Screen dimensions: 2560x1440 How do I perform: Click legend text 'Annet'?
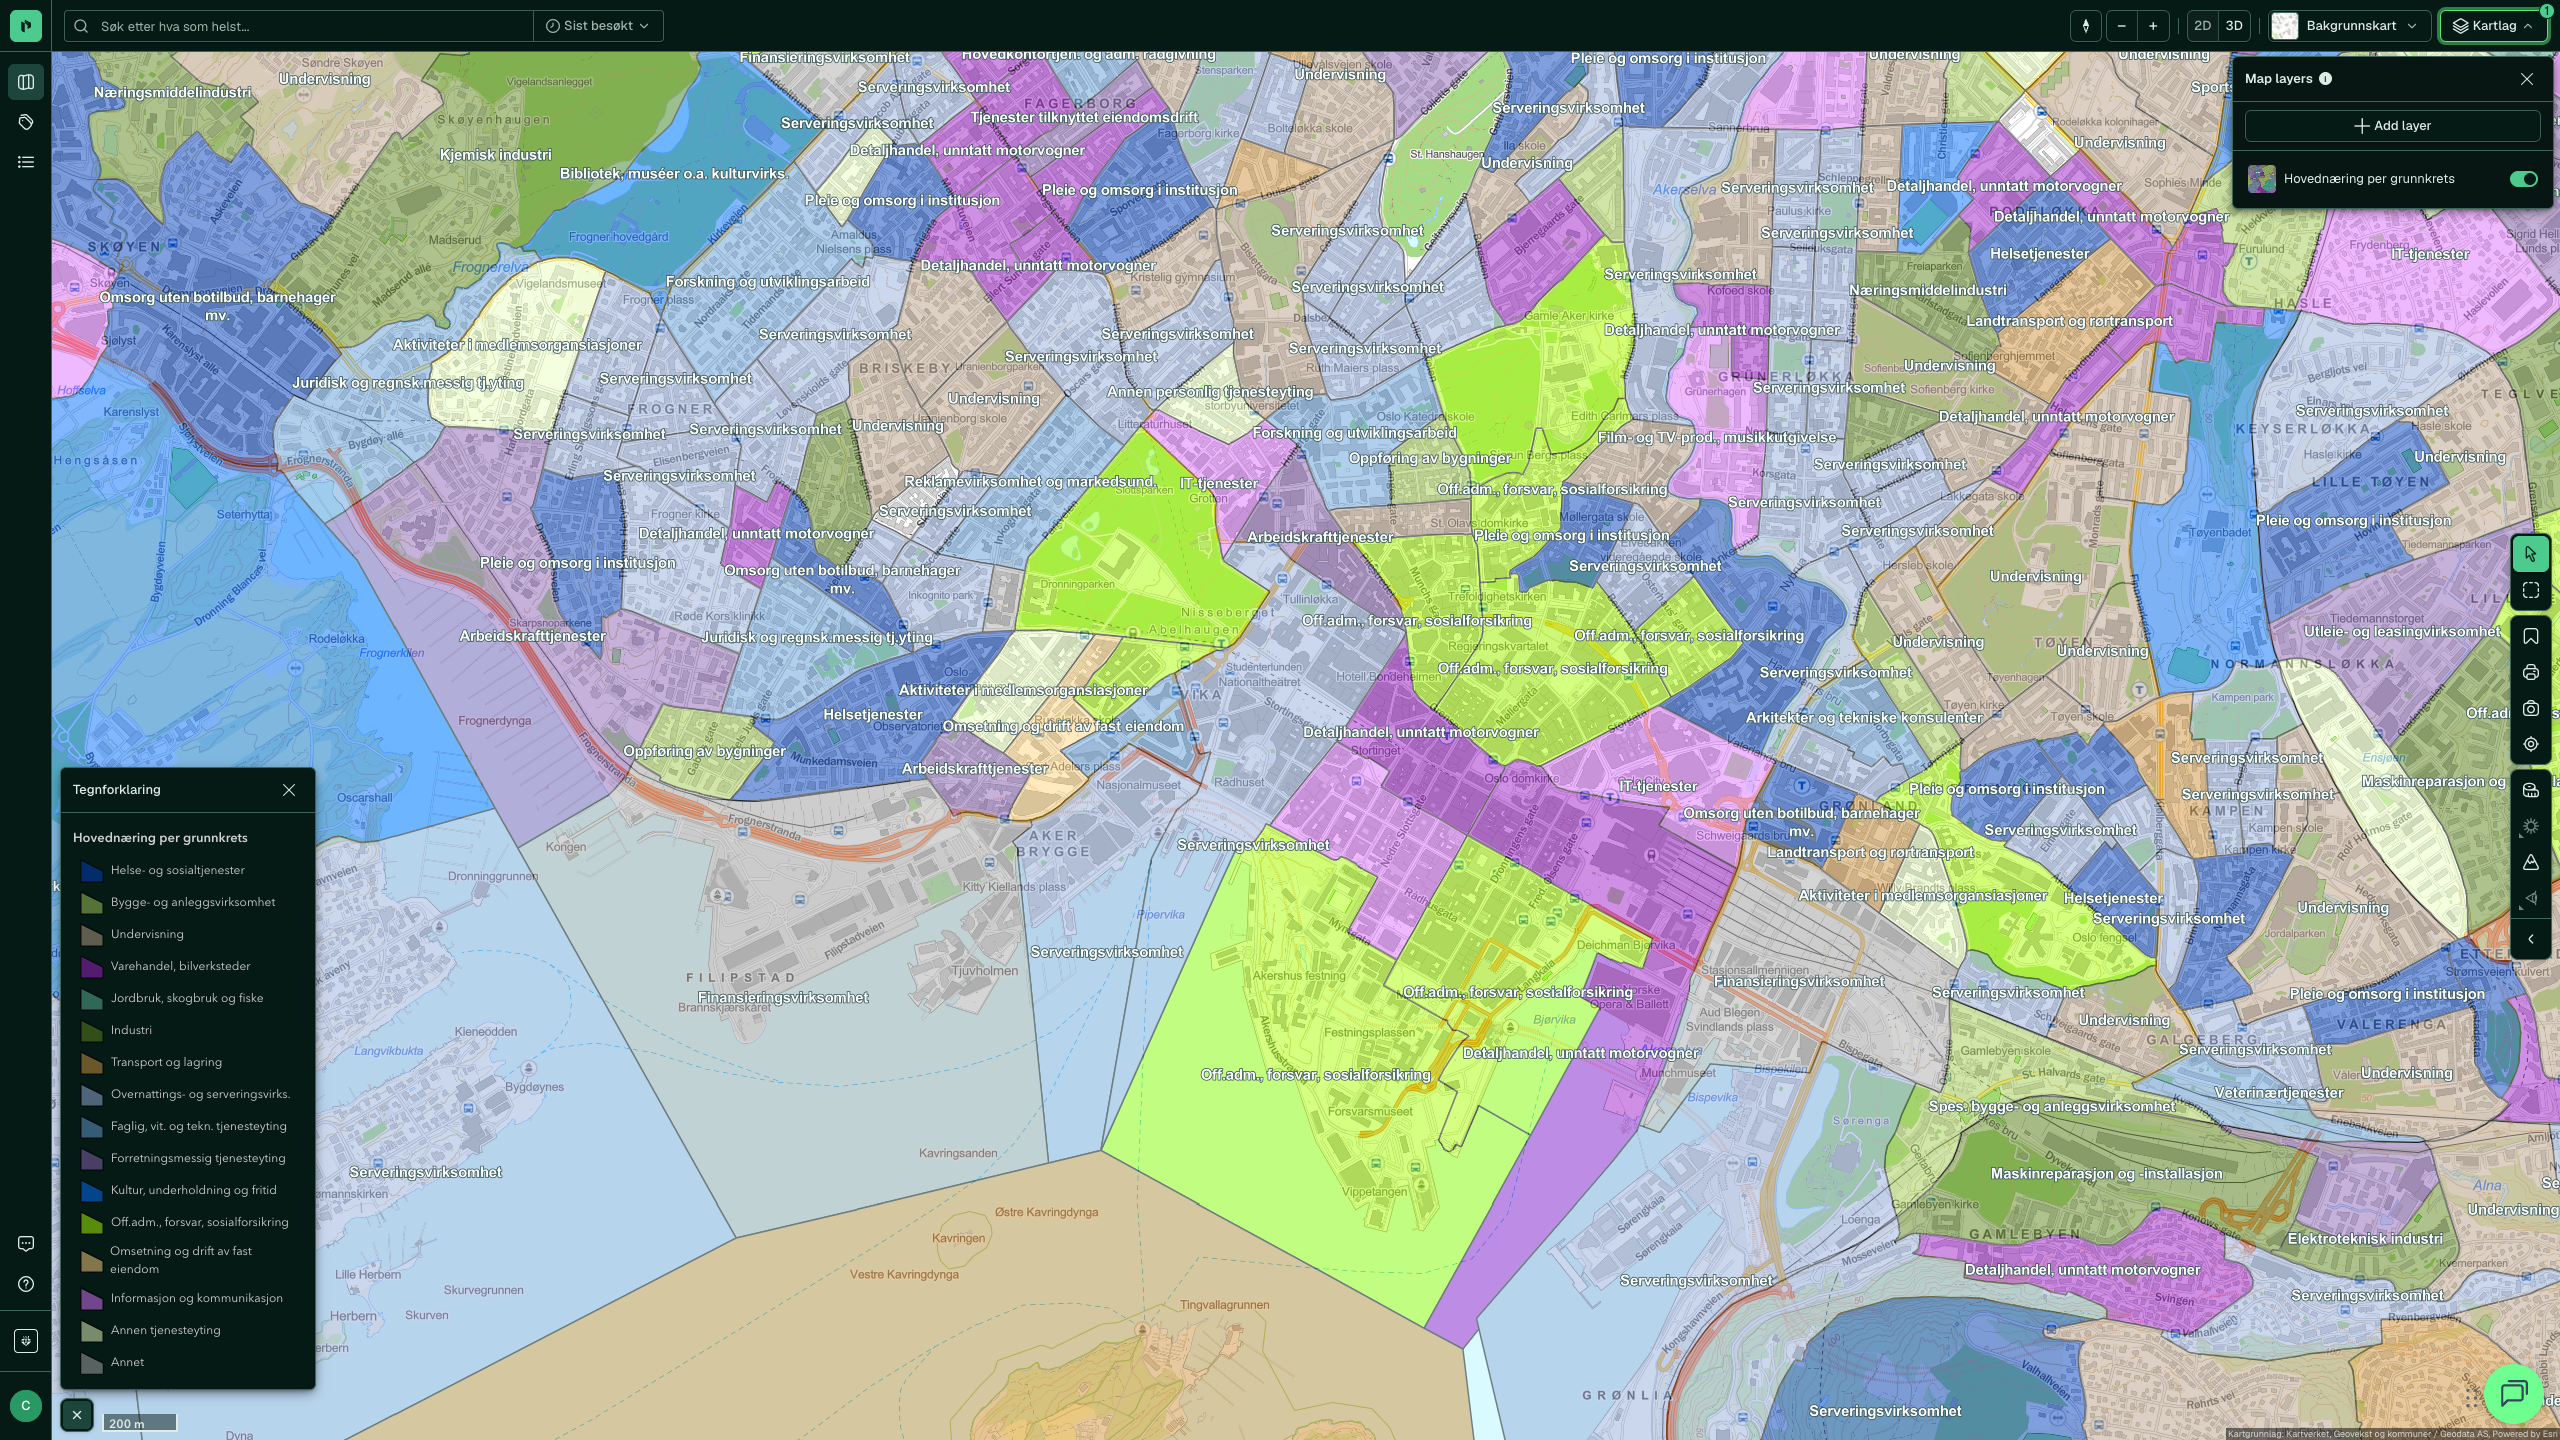[x=127, y=1362]
